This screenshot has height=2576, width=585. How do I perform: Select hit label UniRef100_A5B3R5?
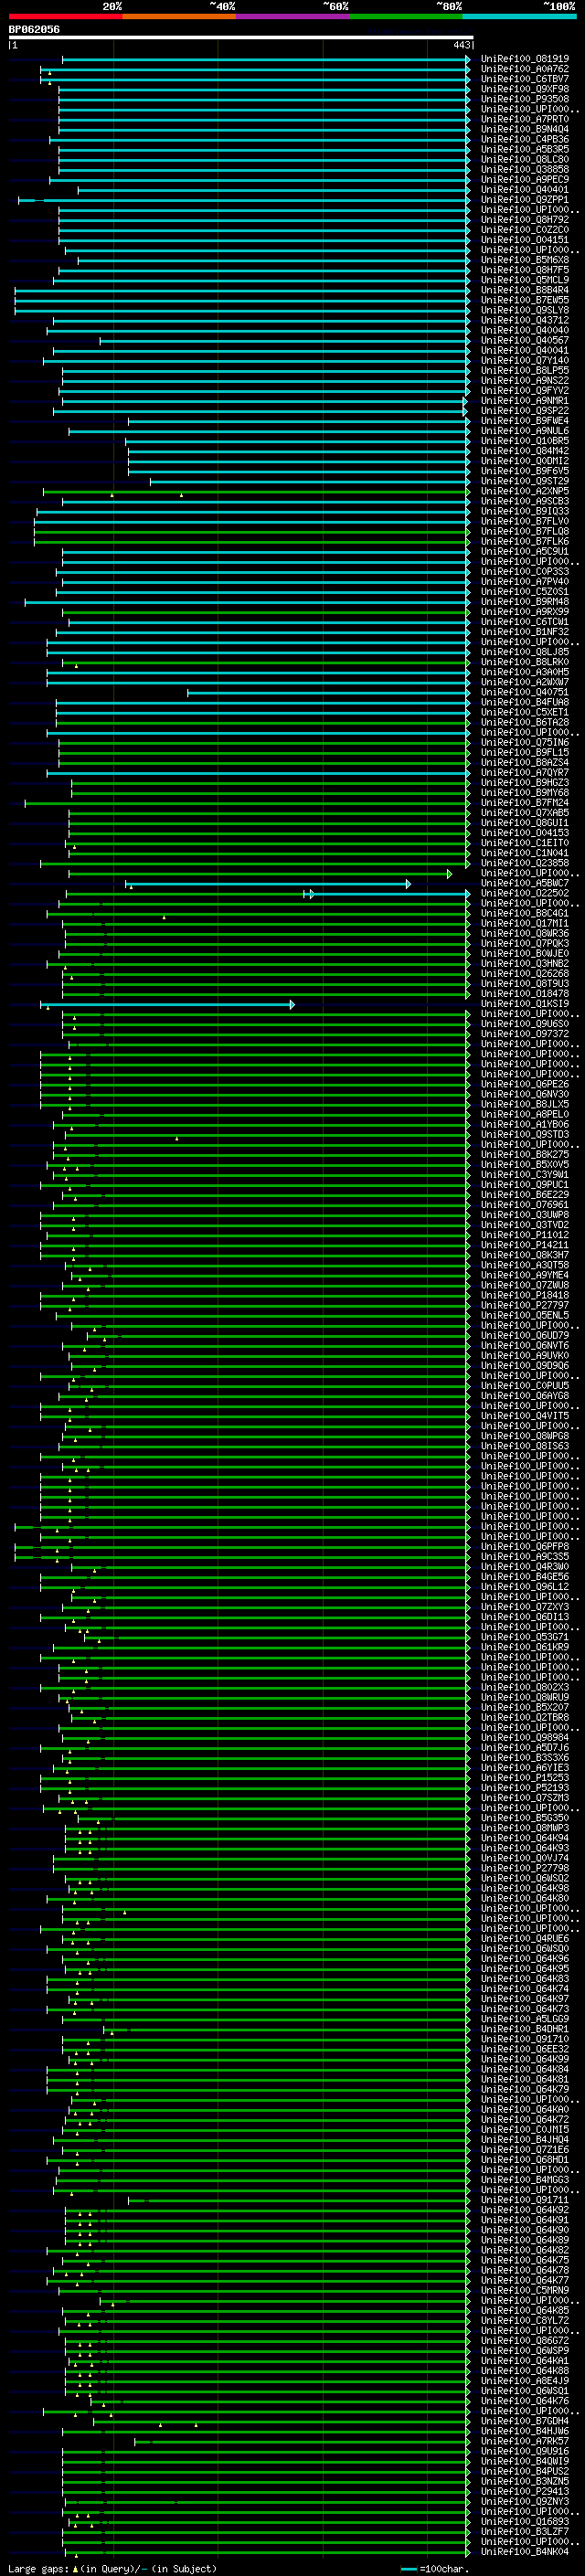(x=525, y=149)
